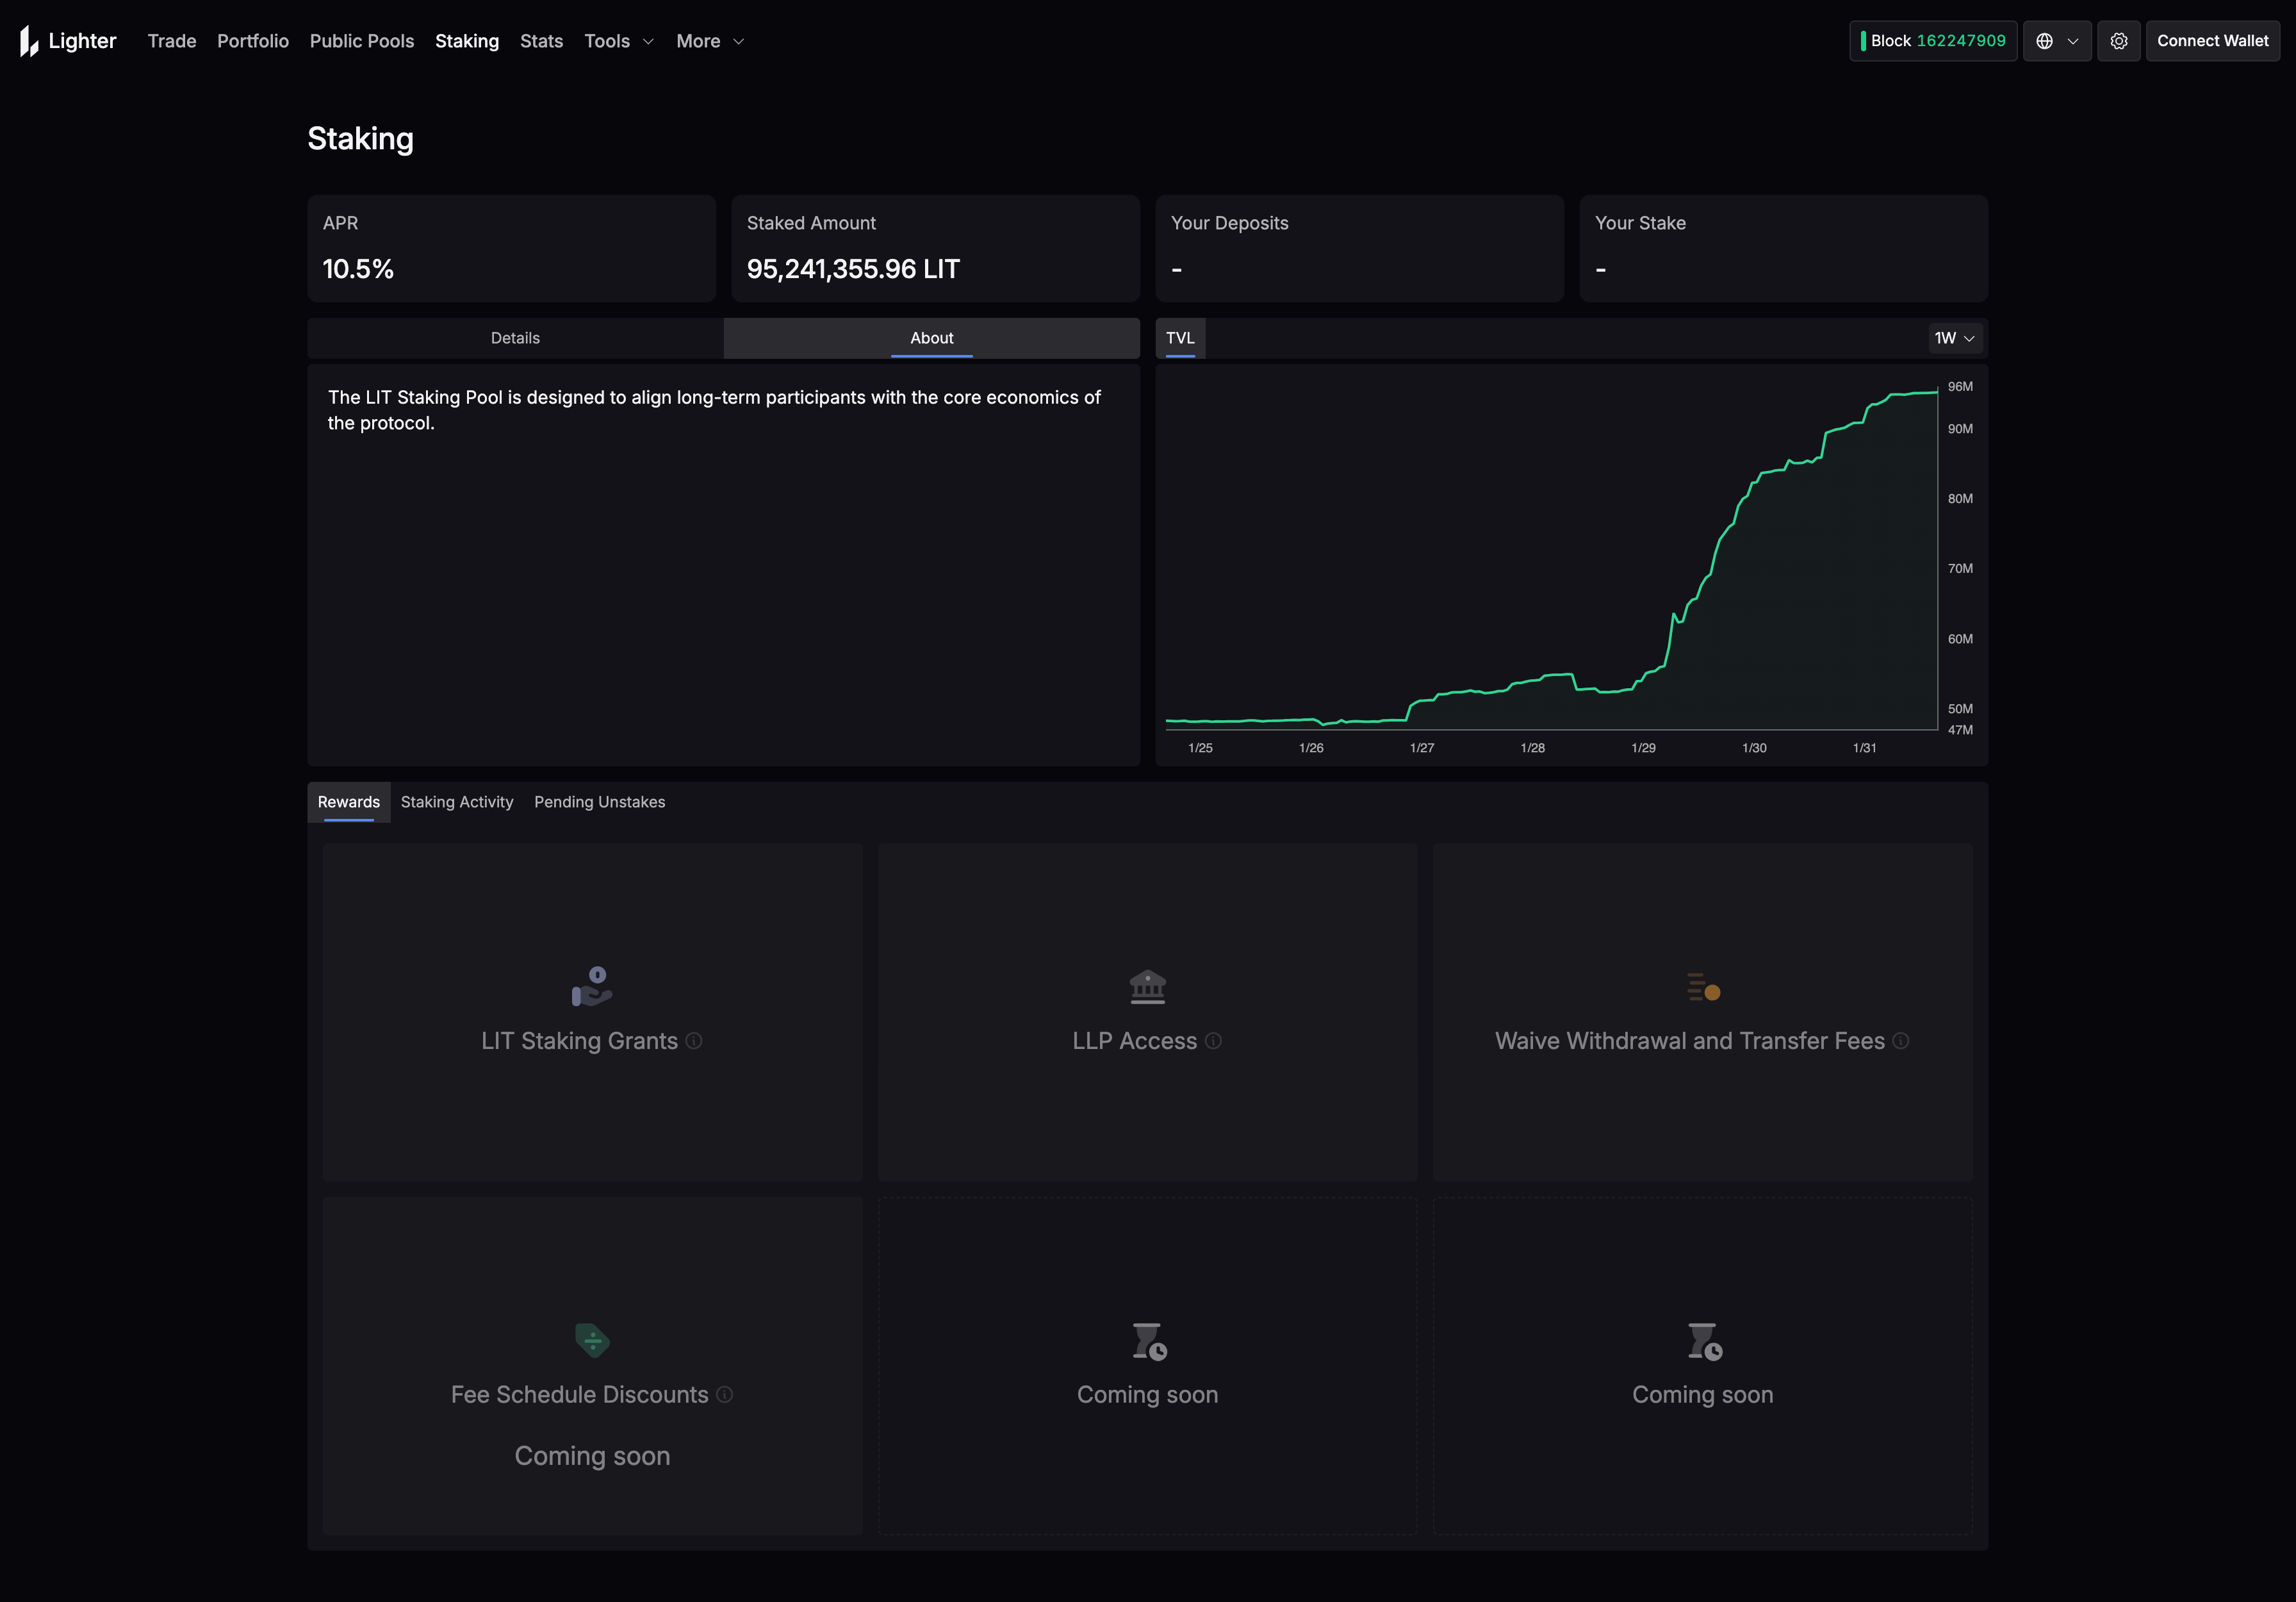Open settings via the gear icon

tap(2118, 41)
